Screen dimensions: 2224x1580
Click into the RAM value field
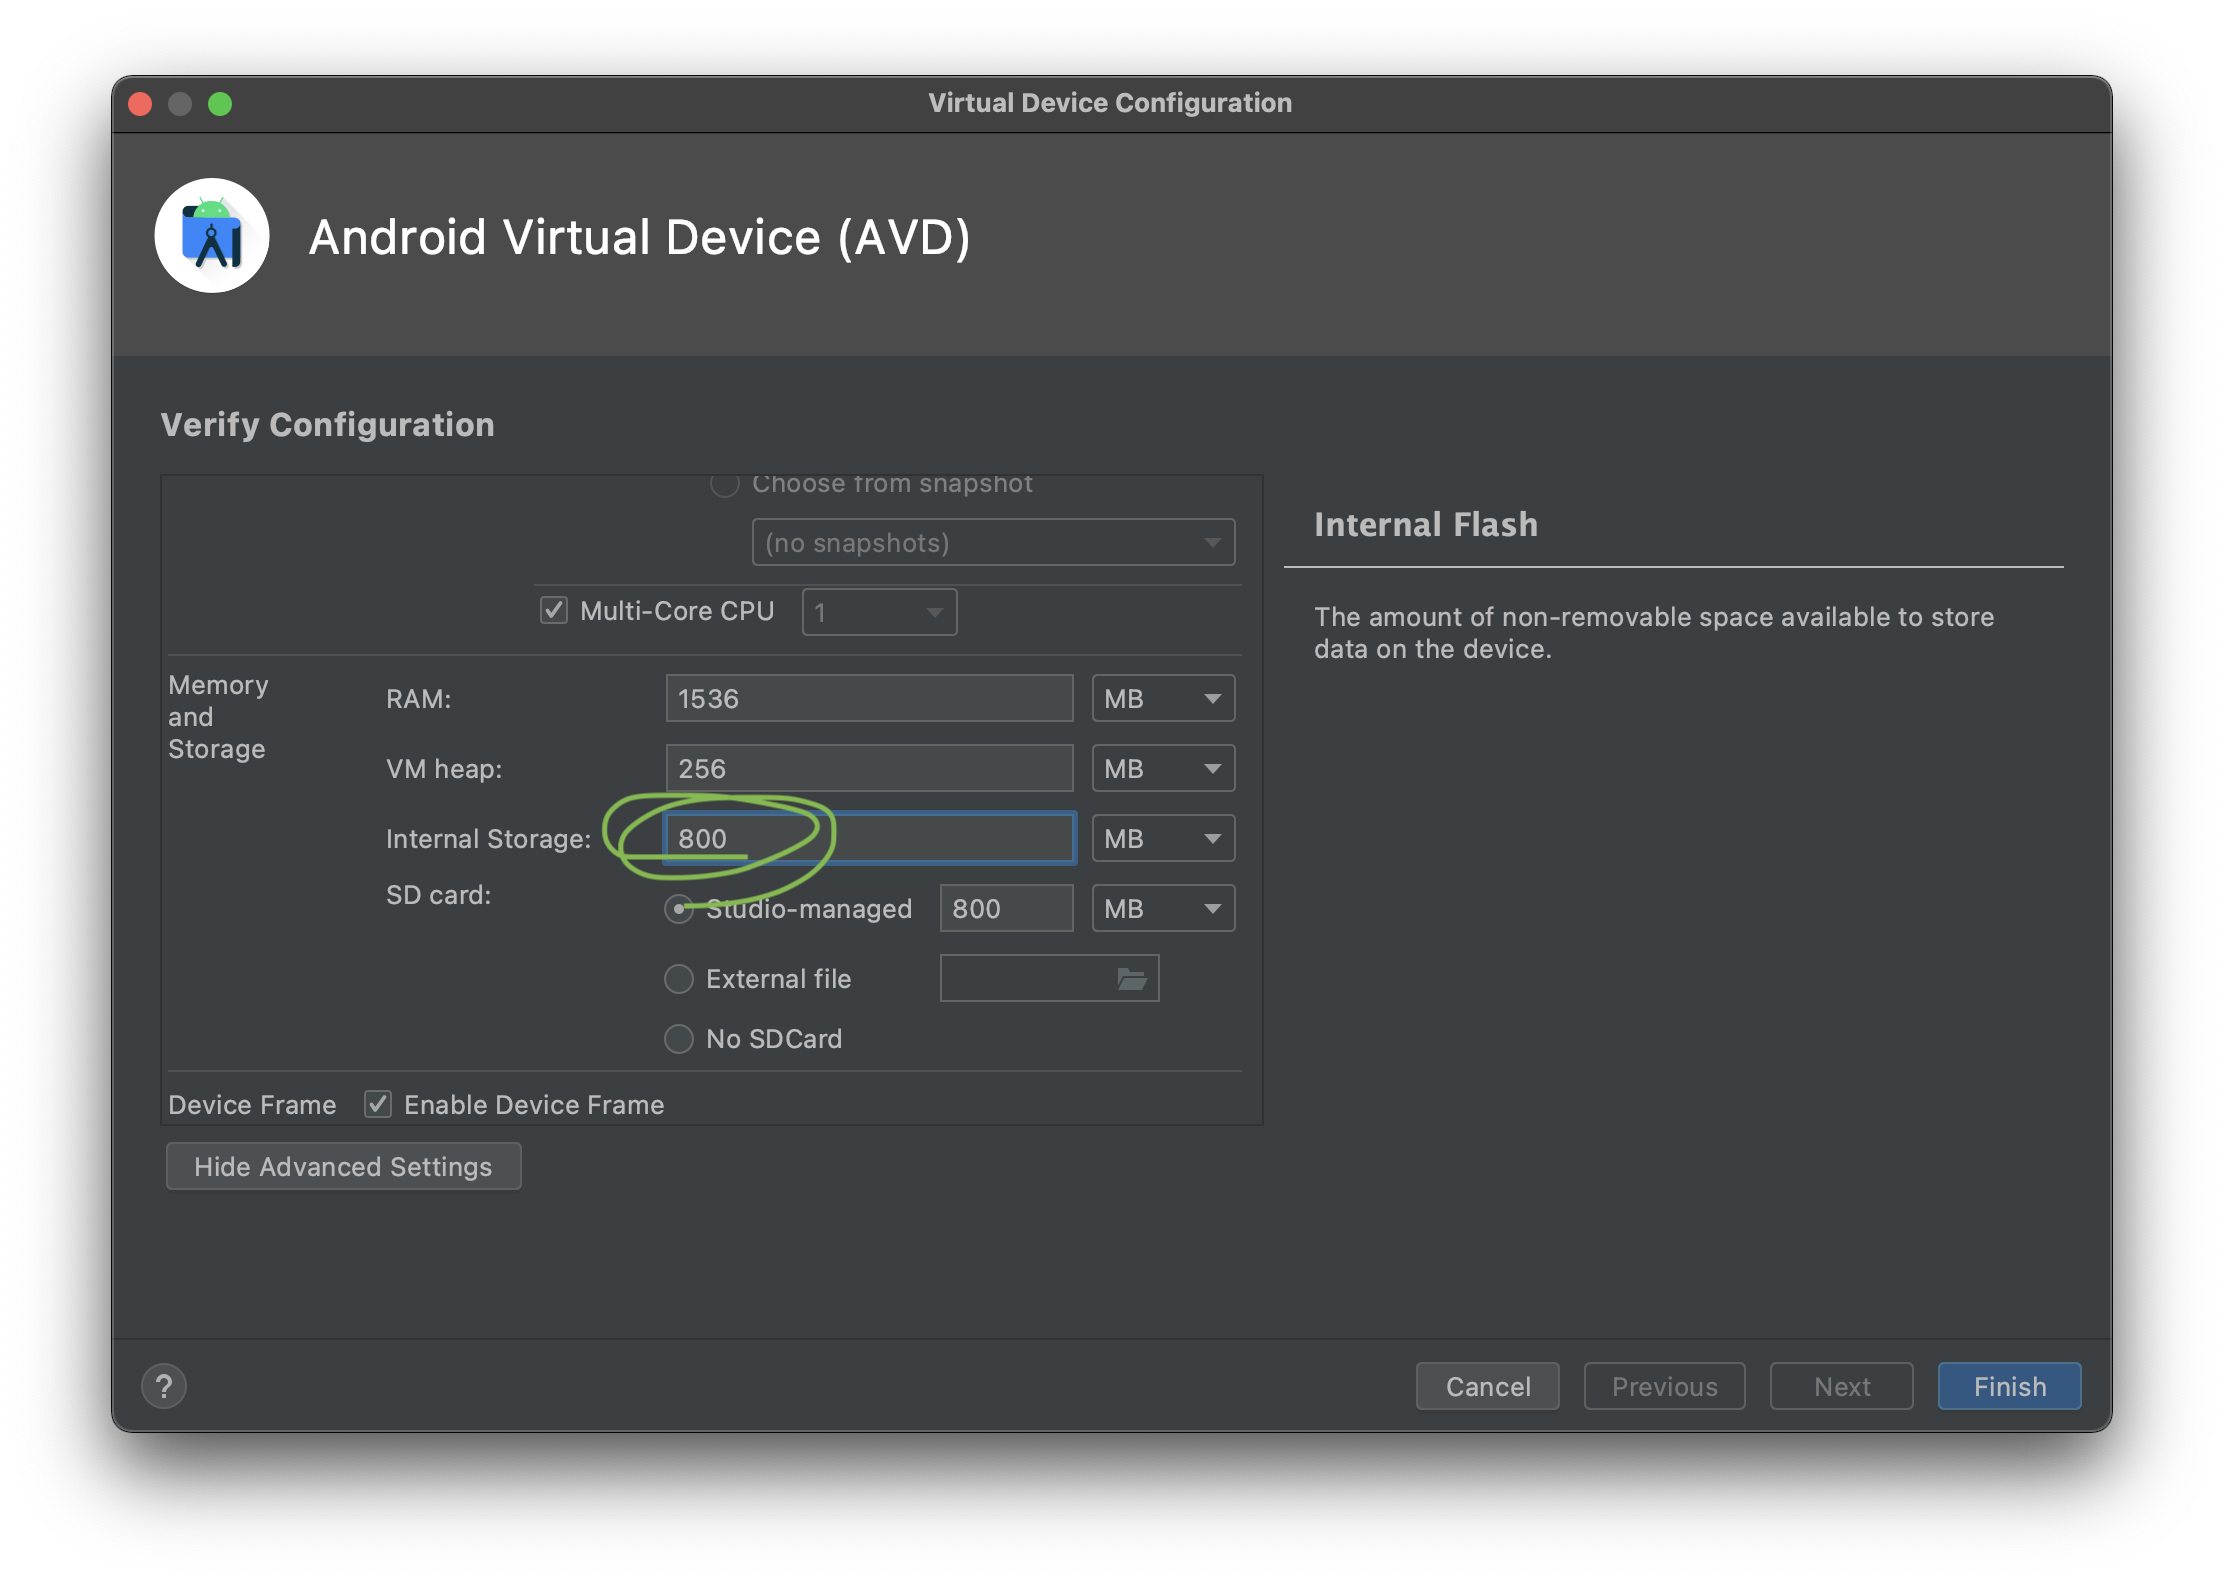click(869, 699)
